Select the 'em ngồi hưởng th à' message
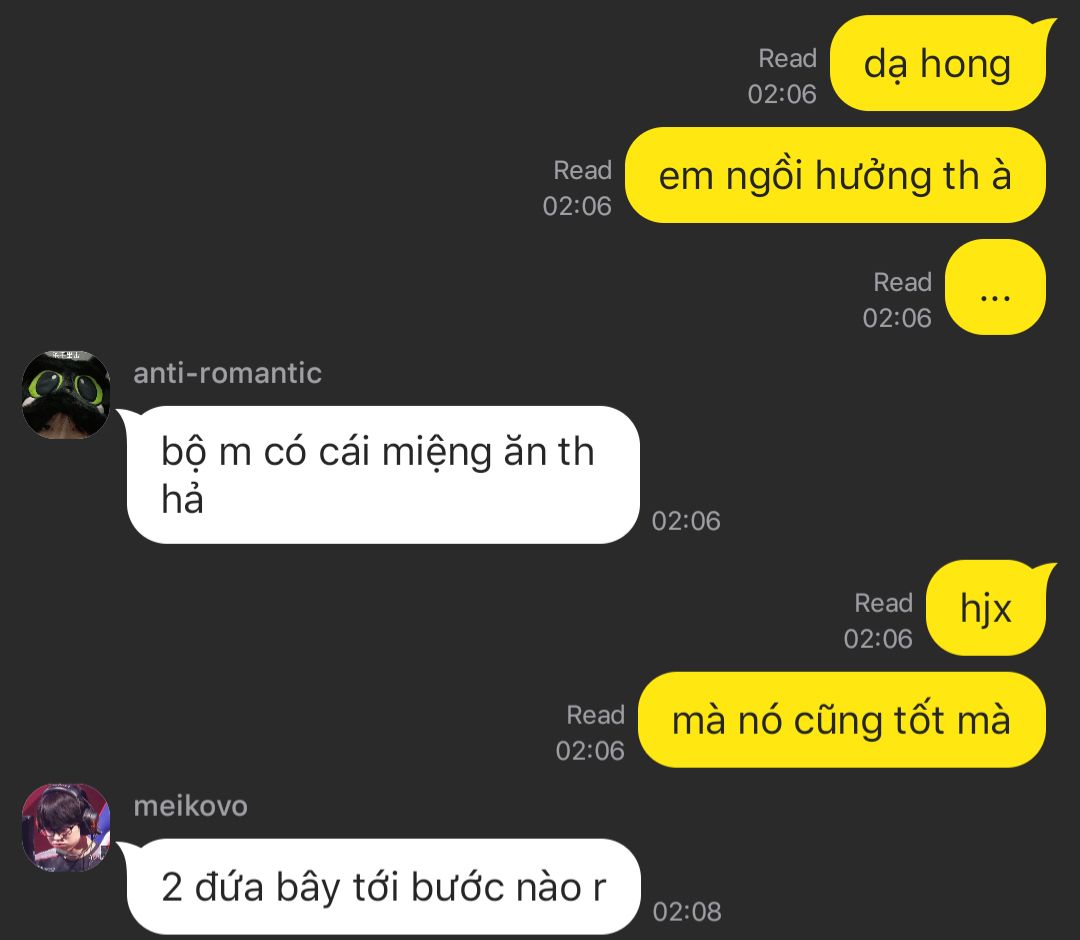 click(835, 175)
